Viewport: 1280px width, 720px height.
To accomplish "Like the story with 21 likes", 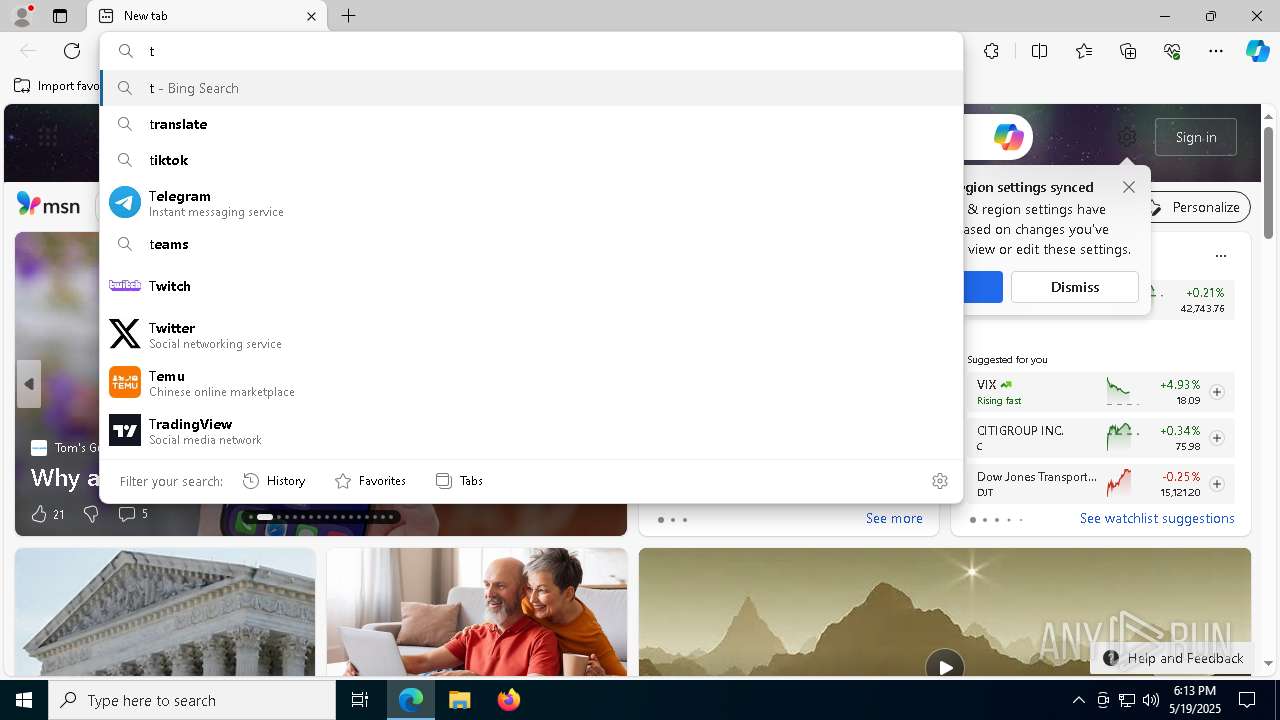I will (47, 514).
